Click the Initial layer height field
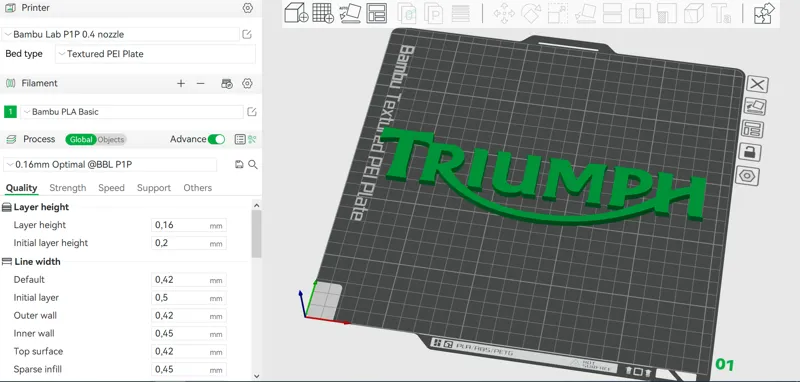This screenshot has width=800, height=382. pyautogui.click(x=189, y=243)
